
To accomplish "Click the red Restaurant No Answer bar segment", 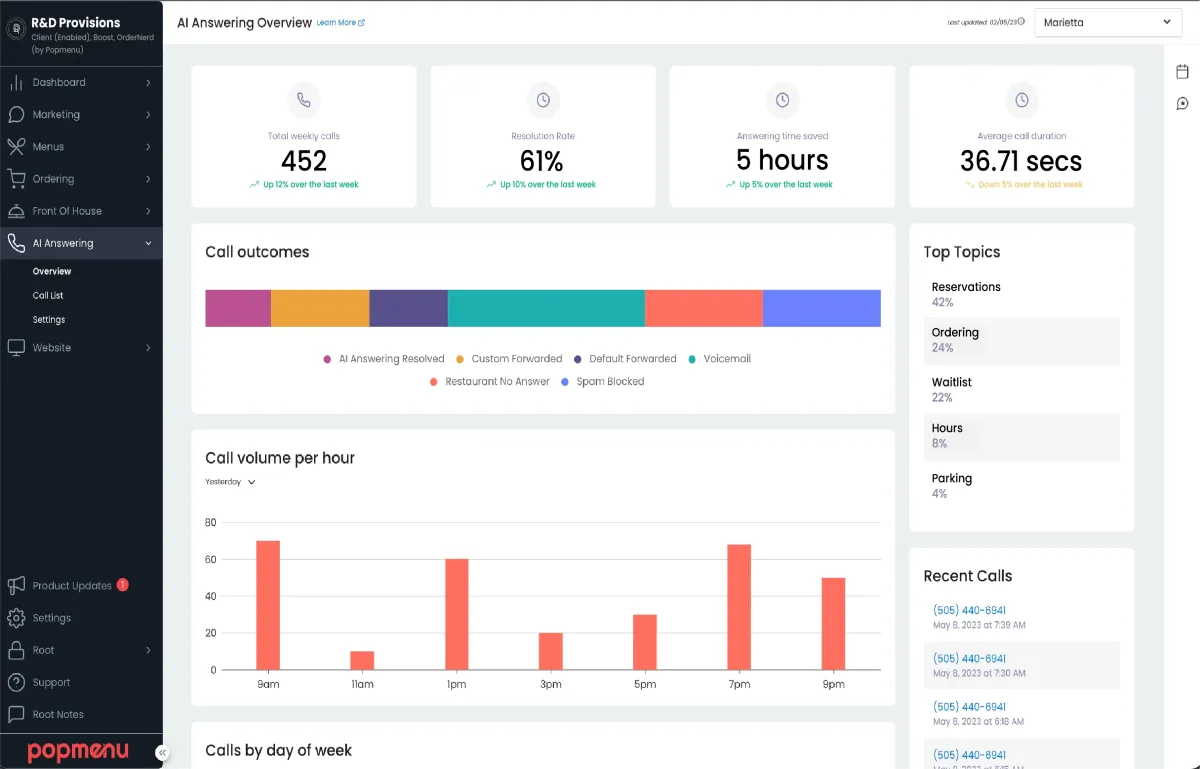I will tap(704, 308).
